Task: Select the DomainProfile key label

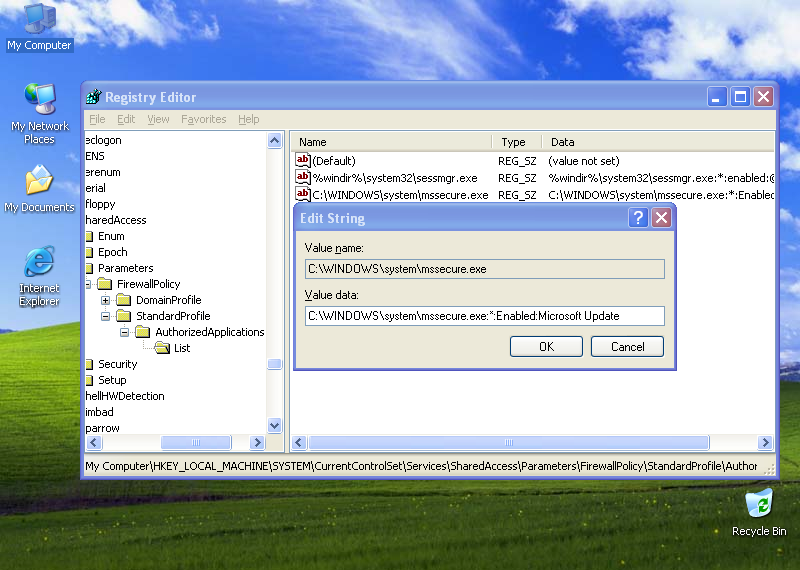Action: [168, 300]
